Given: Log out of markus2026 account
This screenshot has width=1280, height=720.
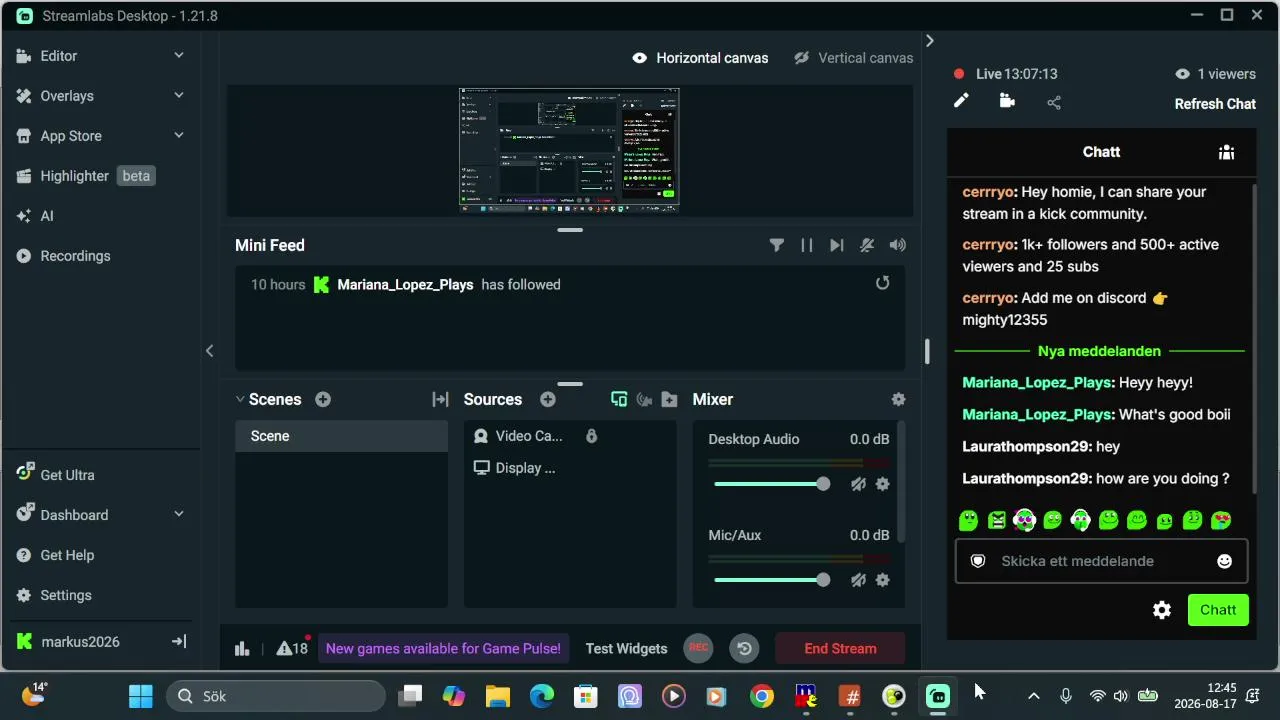Looking at the screenshot, I should tap(179, 641).
